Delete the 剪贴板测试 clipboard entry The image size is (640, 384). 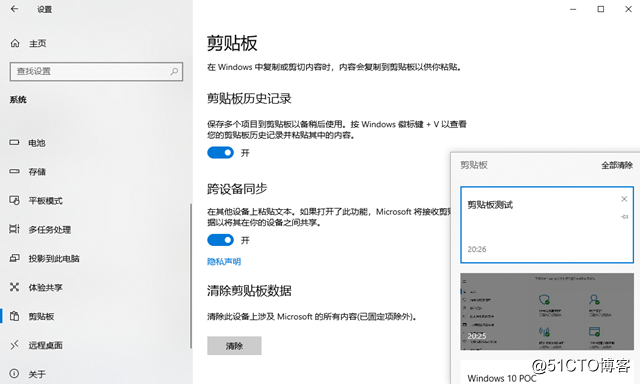624,199
